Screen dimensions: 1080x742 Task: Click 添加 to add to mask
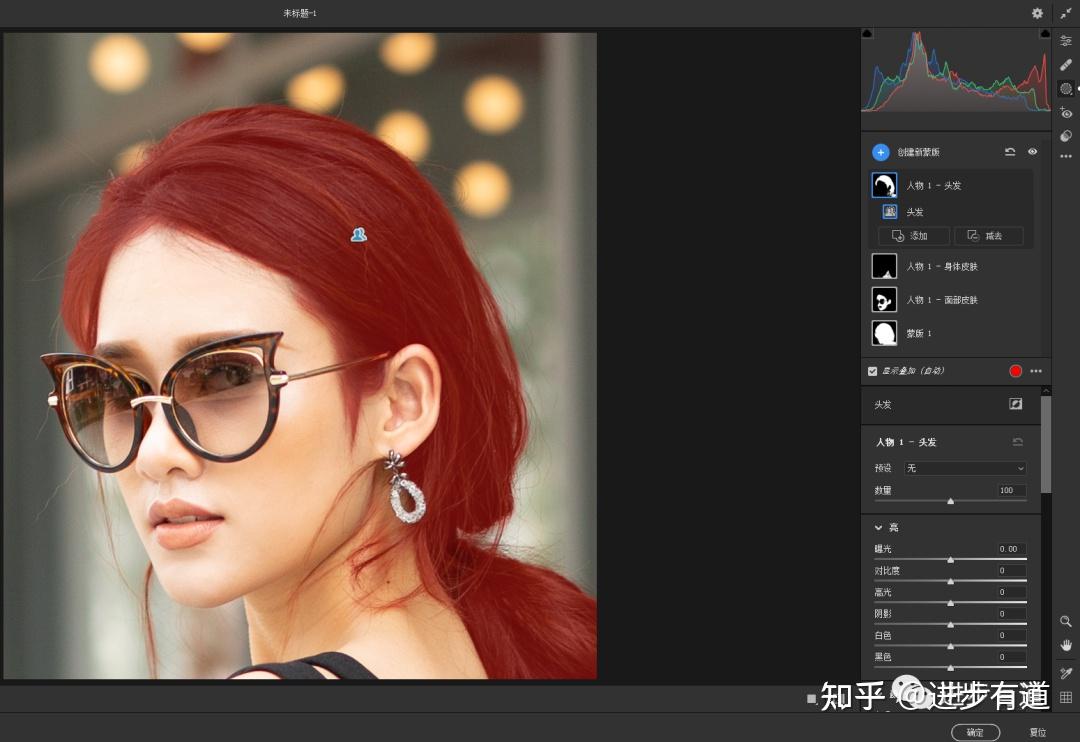(913, 236)
